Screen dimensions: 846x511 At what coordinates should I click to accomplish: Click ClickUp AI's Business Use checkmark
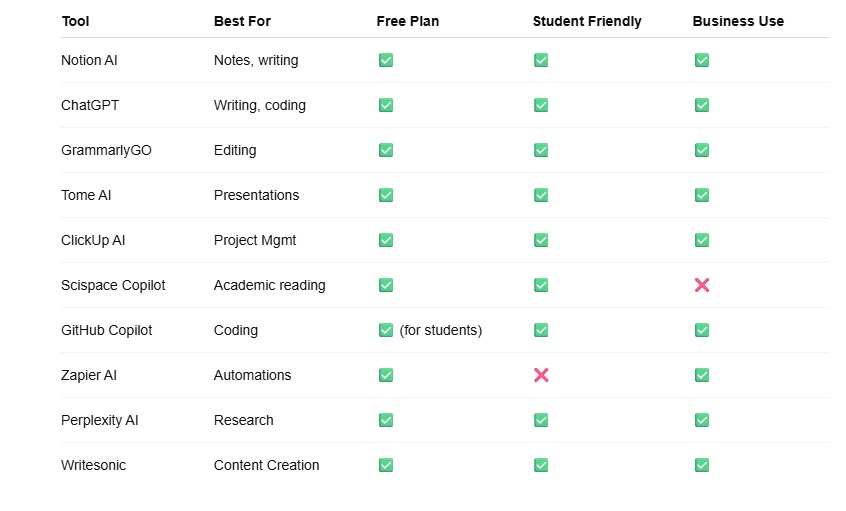click(x=702, y=240)
